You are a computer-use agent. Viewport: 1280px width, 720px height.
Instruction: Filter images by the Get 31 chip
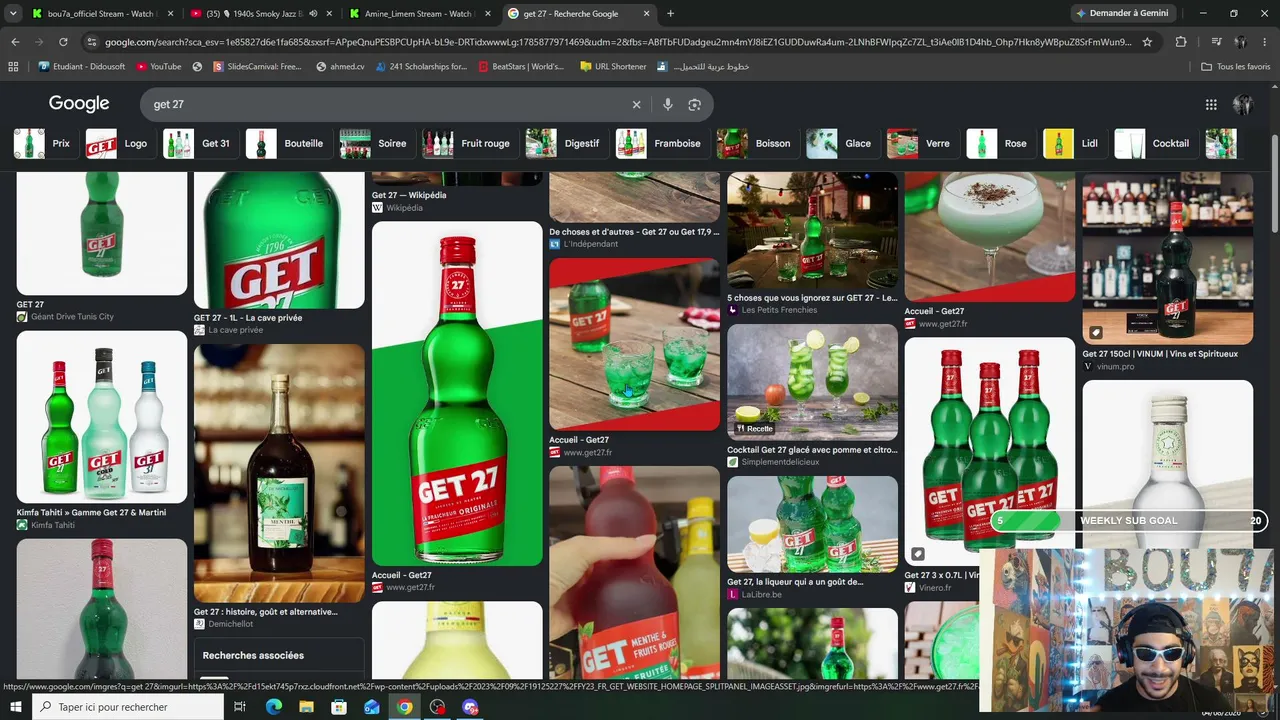coord(198,143)
